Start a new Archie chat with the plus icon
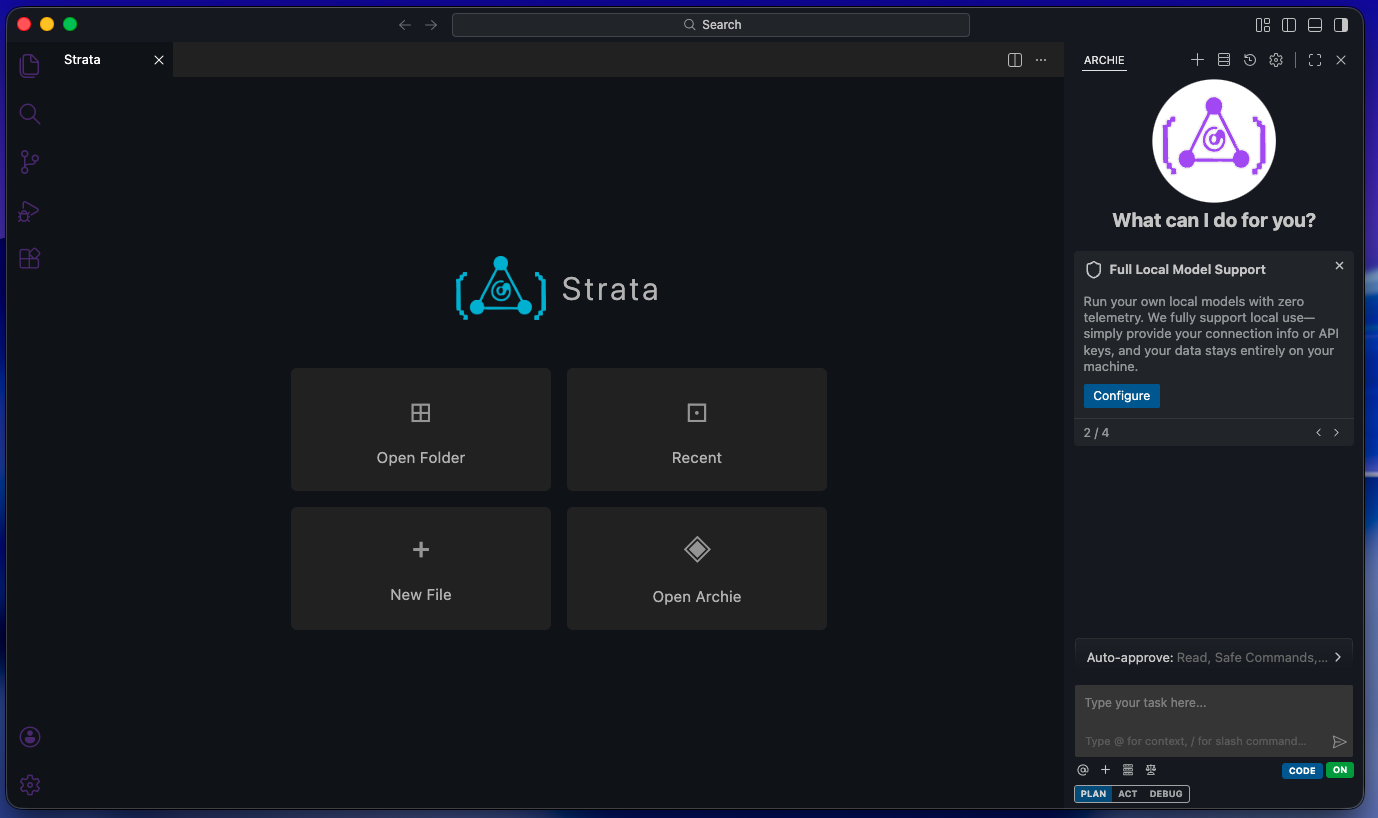 [x=1197, y=60]
